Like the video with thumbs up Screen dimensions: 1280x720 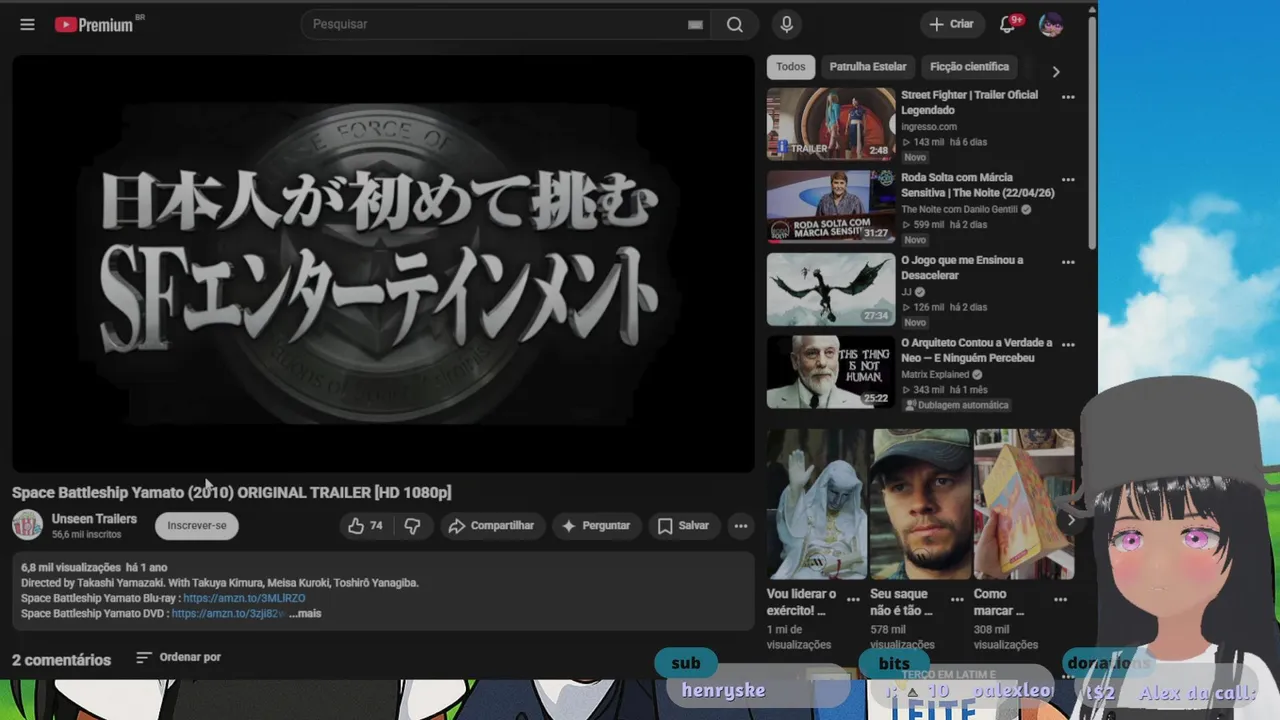(x=365, y=525)
